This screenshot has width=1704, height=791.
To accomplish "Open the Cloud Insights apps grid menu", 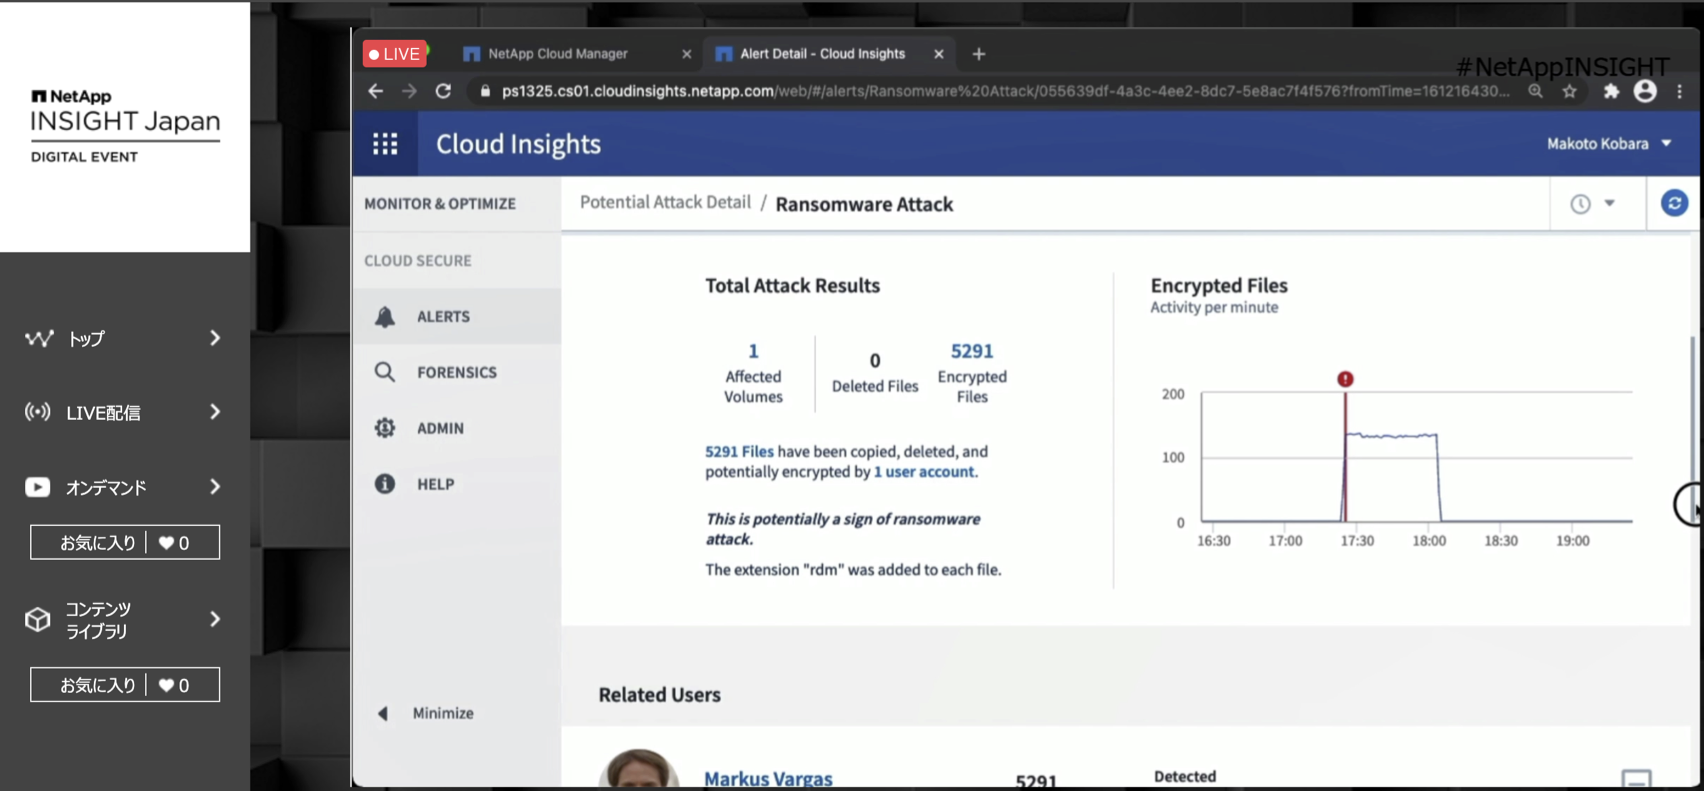I will point(385,144).
